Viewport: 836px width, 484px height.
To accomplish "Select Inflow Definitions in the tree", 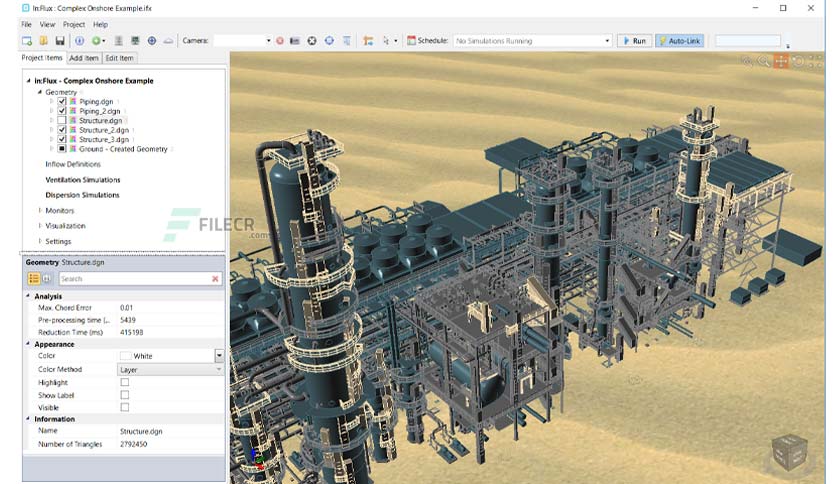I will (73, 164).
